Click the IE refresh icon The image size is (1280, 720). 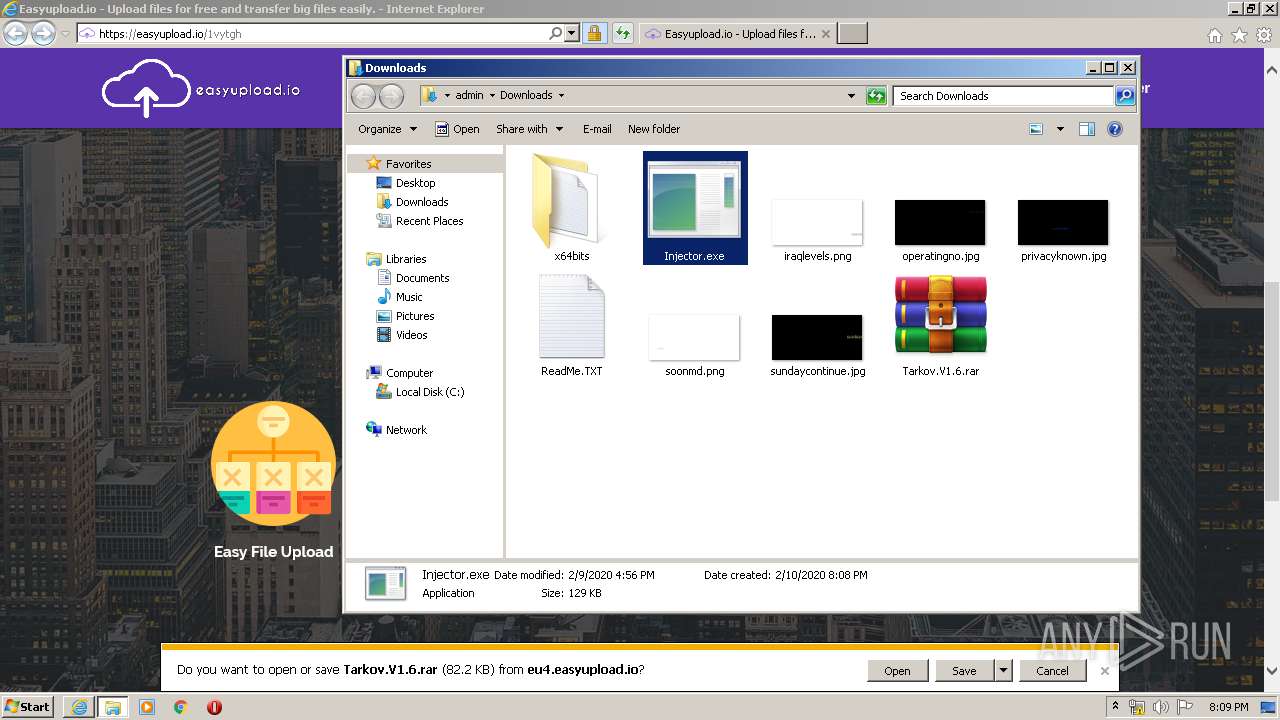623,34
